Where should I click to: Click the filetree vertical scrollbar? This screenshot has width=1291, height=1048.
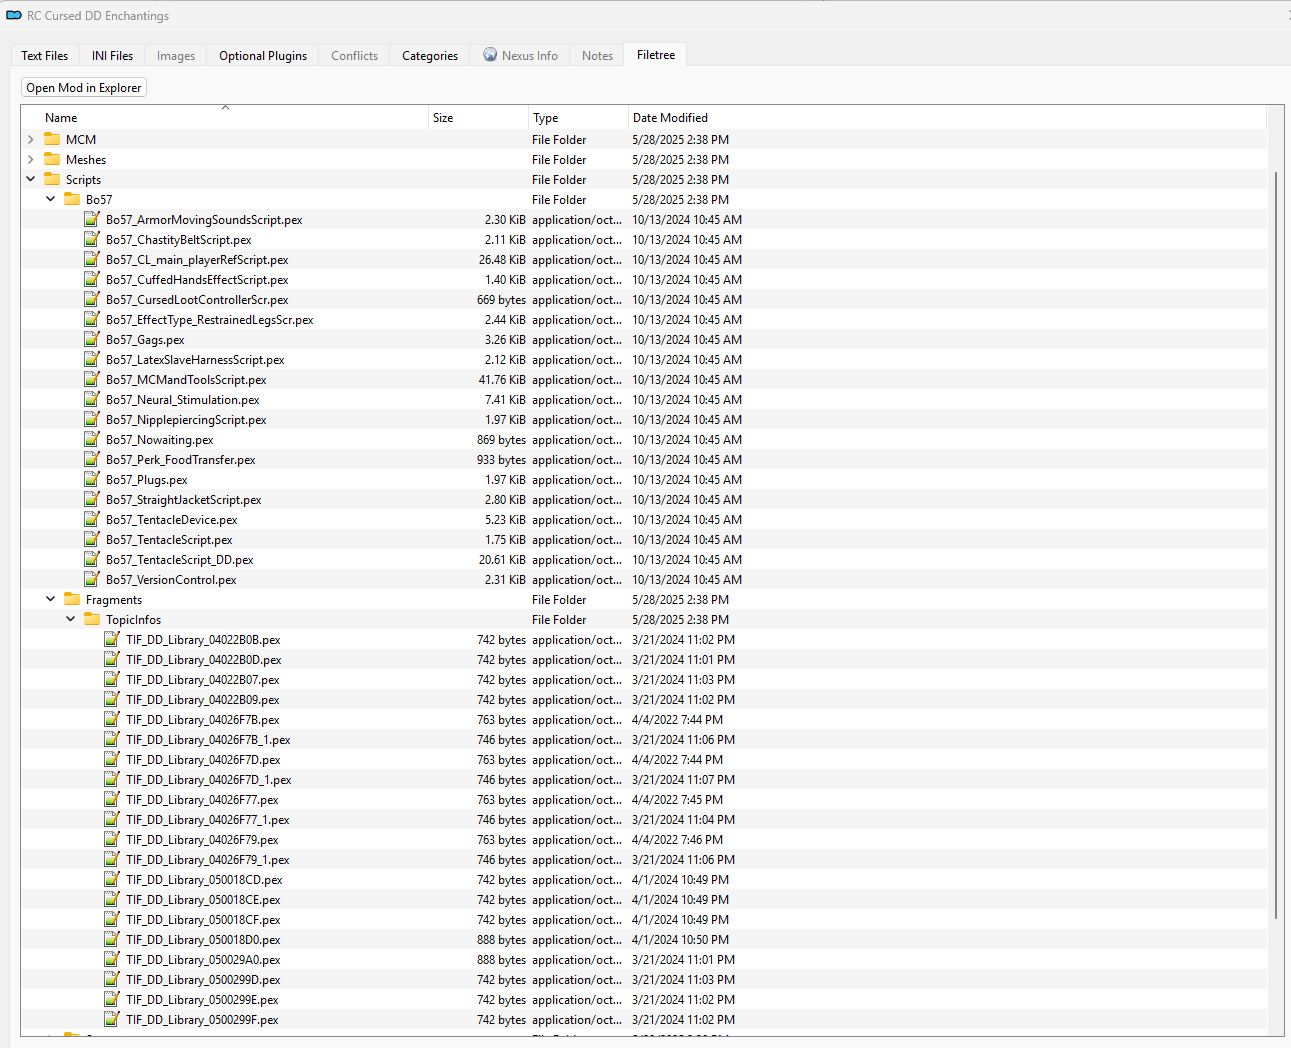coord(1275,545)
